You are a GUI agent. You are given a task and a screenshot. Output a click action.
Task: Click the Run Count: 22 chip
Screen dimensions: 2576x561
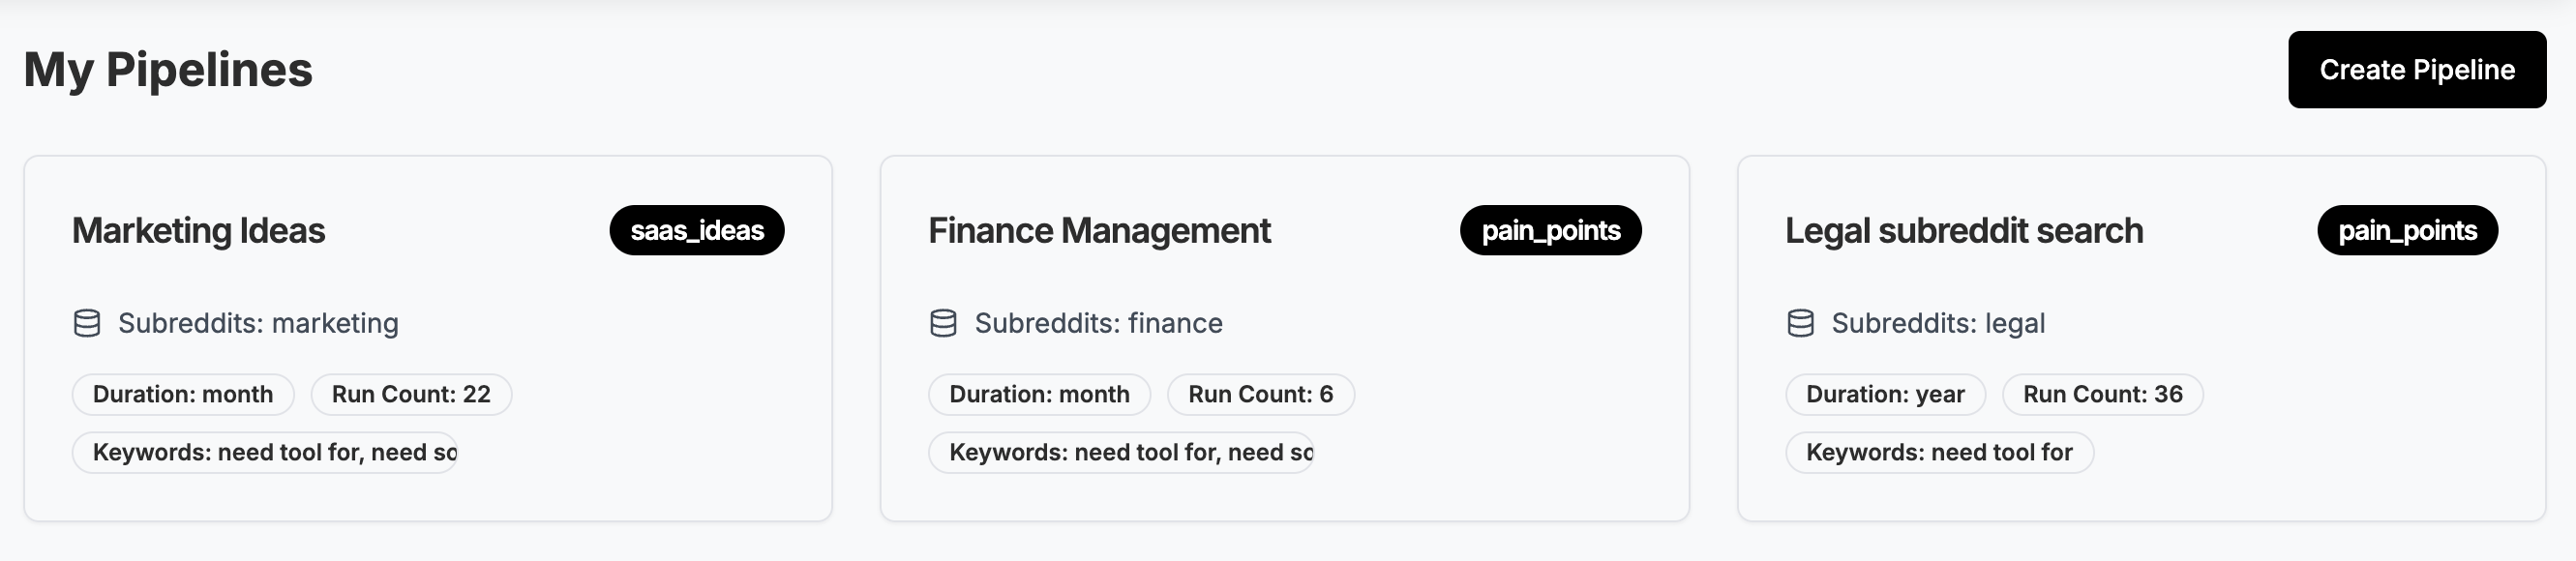[x=411, y=394]
